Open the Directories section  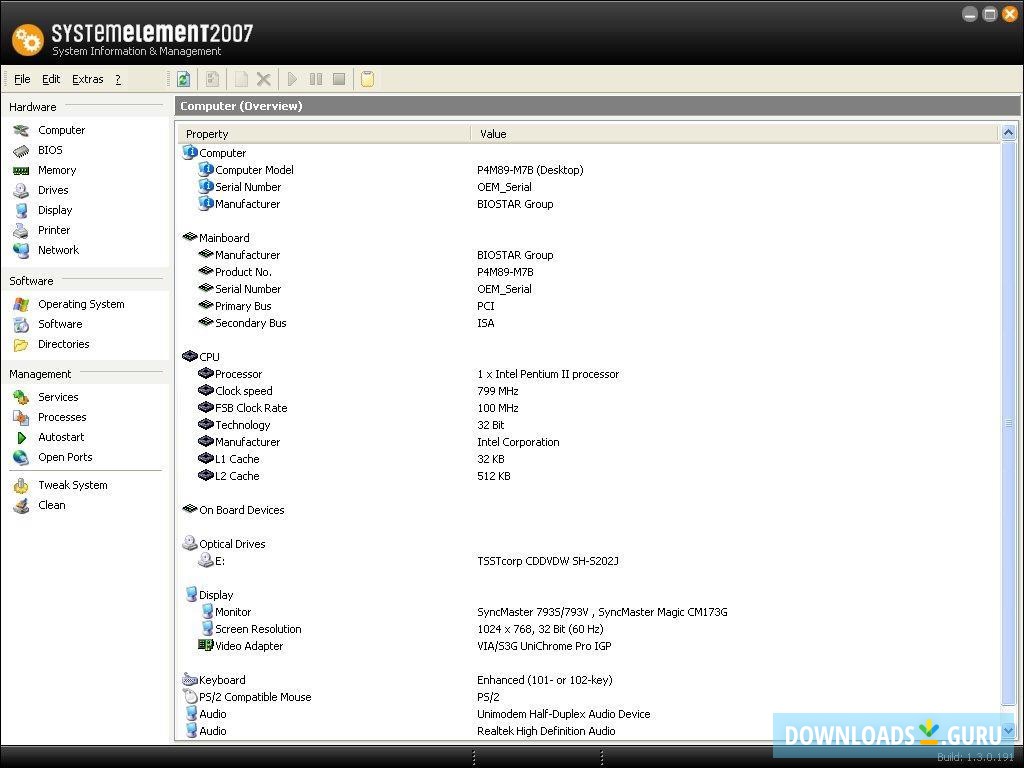(x=63, y=344)
